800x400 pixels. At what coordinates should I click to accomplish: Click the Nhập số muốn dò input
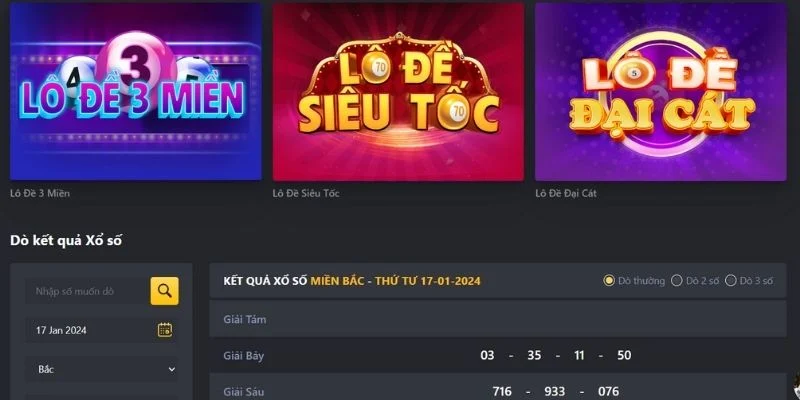(87, 291)
